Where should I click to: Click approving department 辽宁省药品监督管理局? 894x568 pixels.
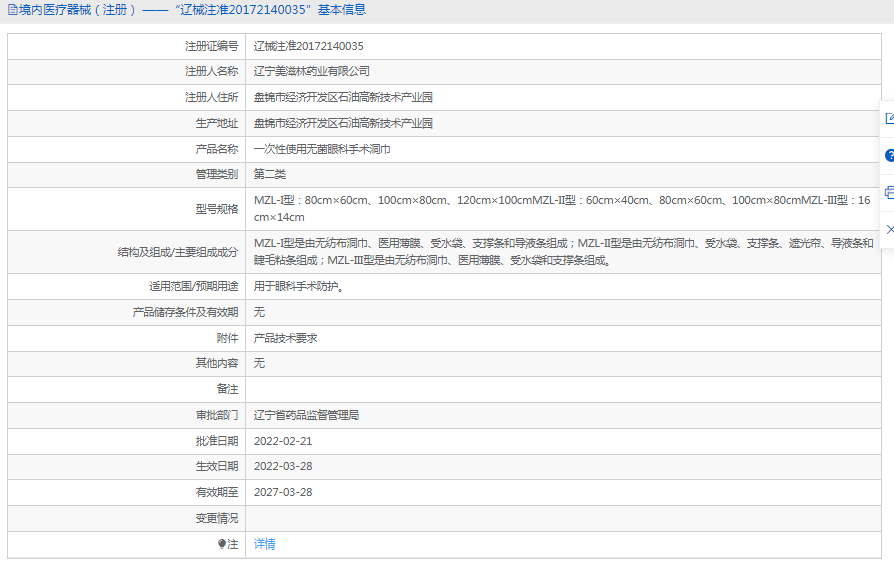tap(306, 415)
